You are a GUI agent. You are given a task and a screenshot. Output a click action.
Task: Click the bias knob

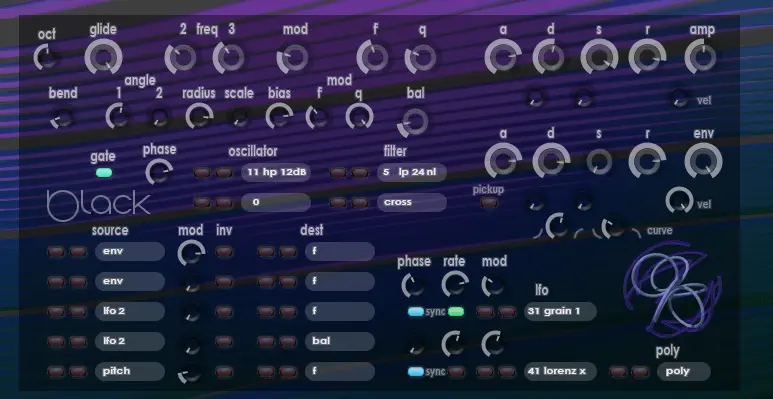click(x=280, y=117)
